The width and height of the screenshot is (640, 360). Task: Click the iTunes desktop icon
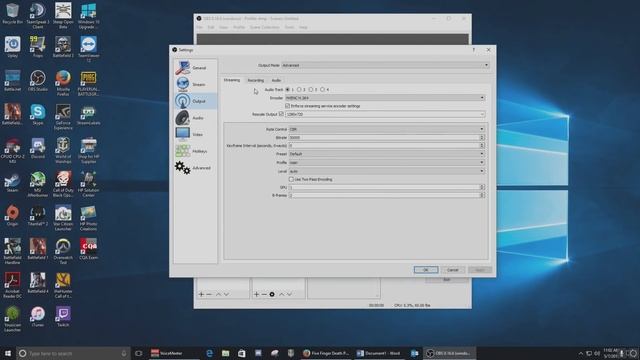point(38,316)
